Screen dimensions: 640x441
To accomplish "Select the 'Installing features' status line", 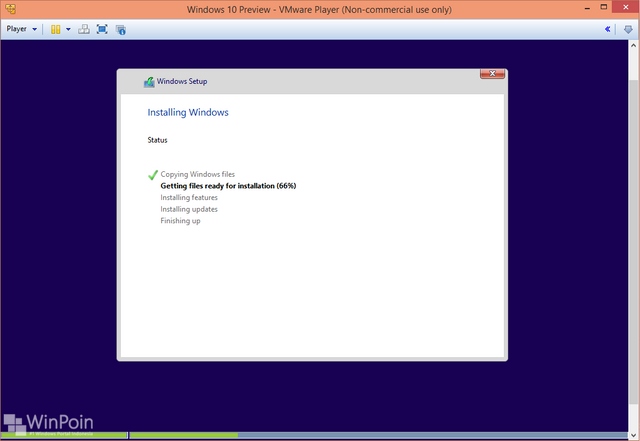I will 189,198.
